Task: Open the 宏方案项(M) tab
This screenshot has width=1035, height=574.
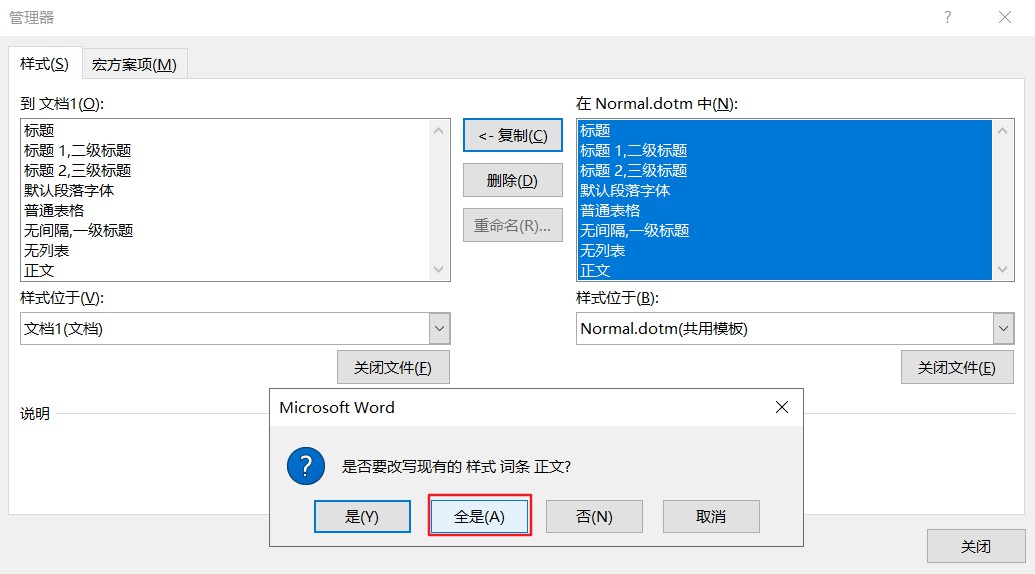Action: 134,65
